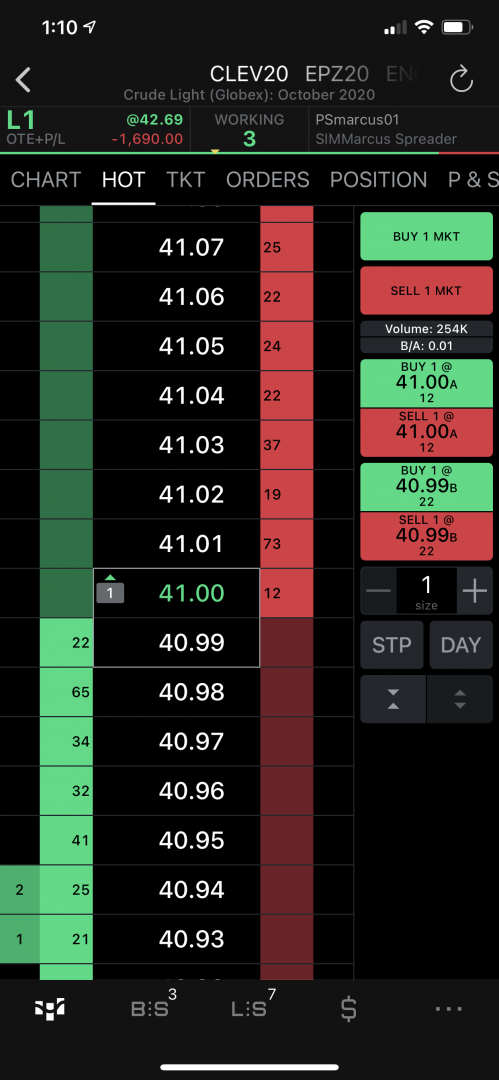Image resolution: width=499 pixels, height=1080 pixels.
Task: Switch to the ORDERS tab
Action: [x=267, y=180]
